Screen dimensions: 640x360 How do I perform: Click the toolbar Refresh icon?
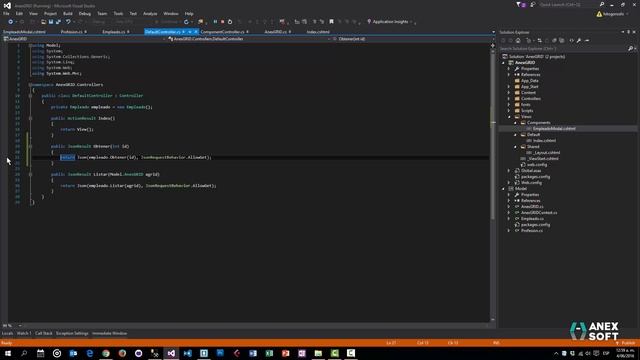[186, 22]
